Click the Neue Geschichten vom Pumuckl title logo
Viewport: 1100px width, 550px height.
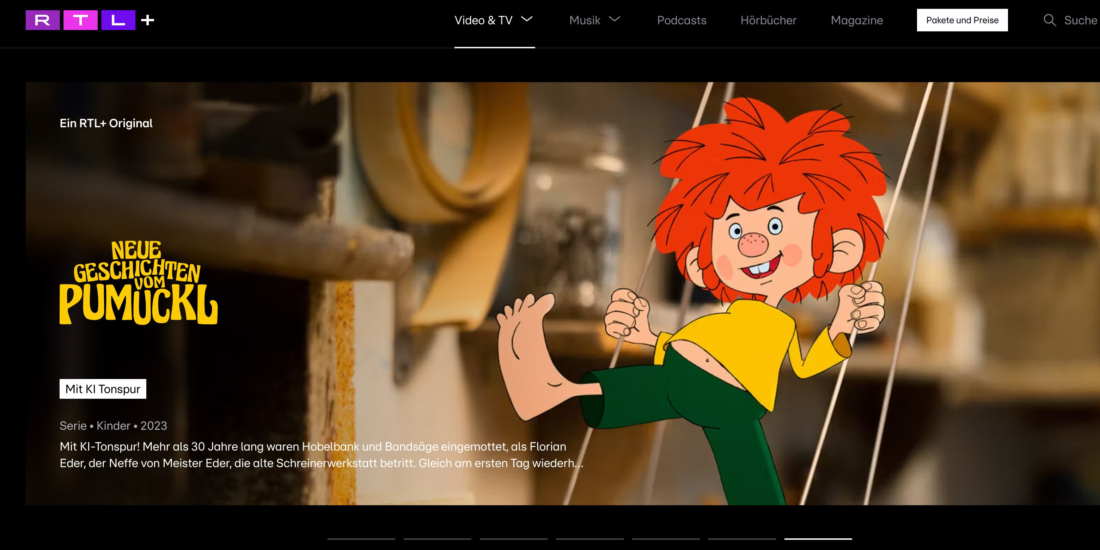[138, 282]
